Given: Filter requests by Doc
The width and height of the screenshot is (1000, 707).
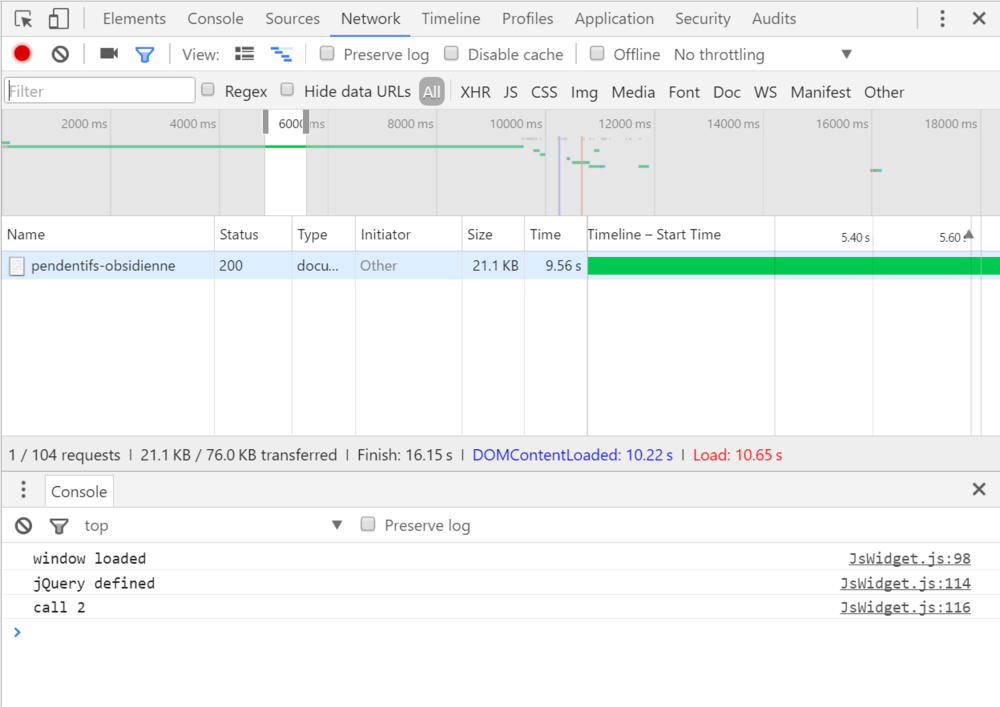Looking at the screenshot, I should click(x=726, y=92).
